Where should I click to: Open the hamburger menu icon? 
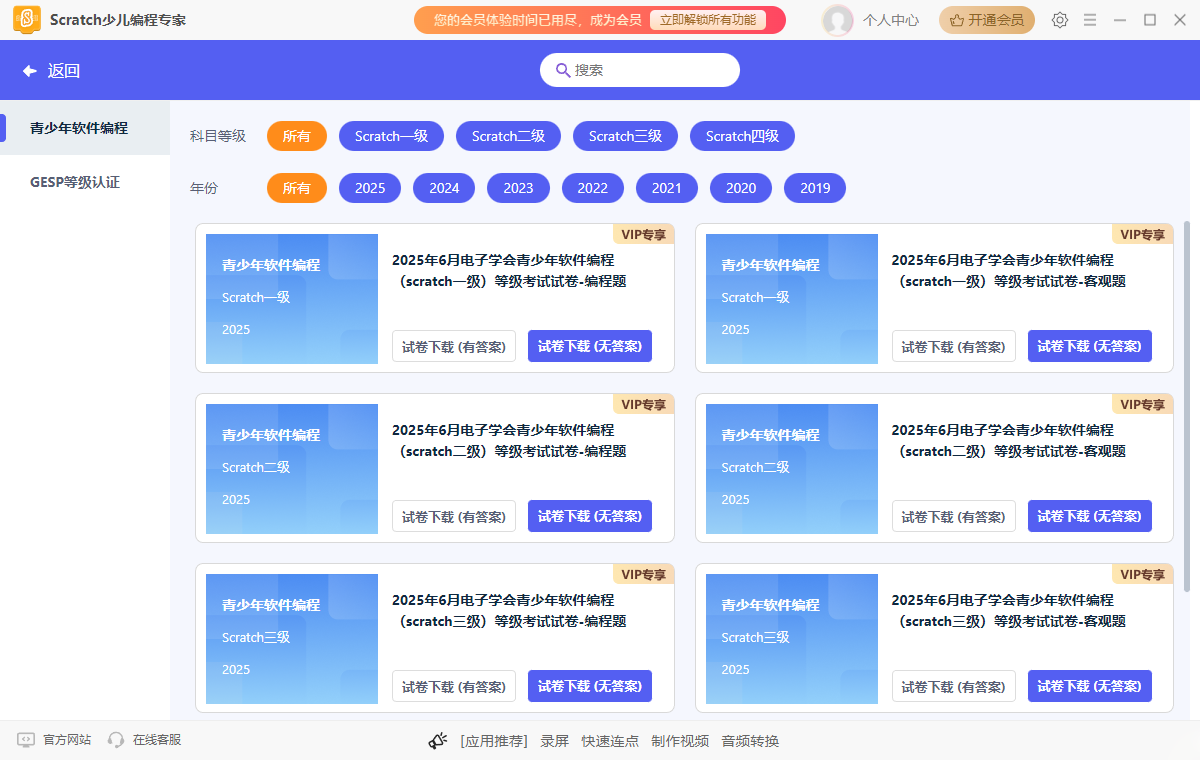[x=1089, y=19]
